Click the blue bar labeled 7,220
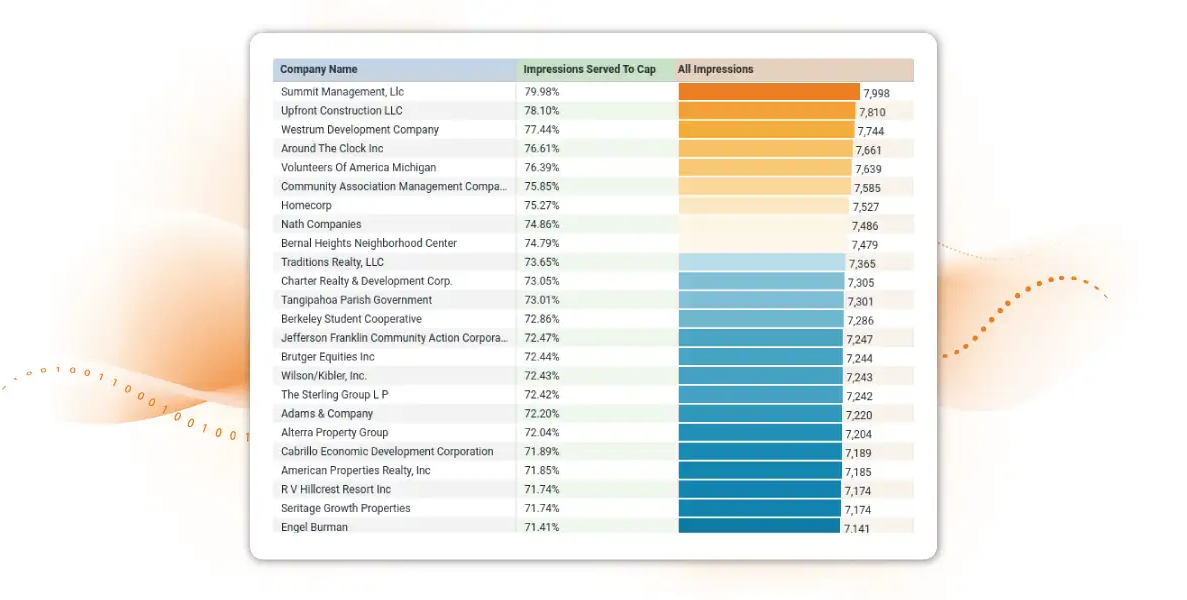1187x600 pixels. click(760, 413)
